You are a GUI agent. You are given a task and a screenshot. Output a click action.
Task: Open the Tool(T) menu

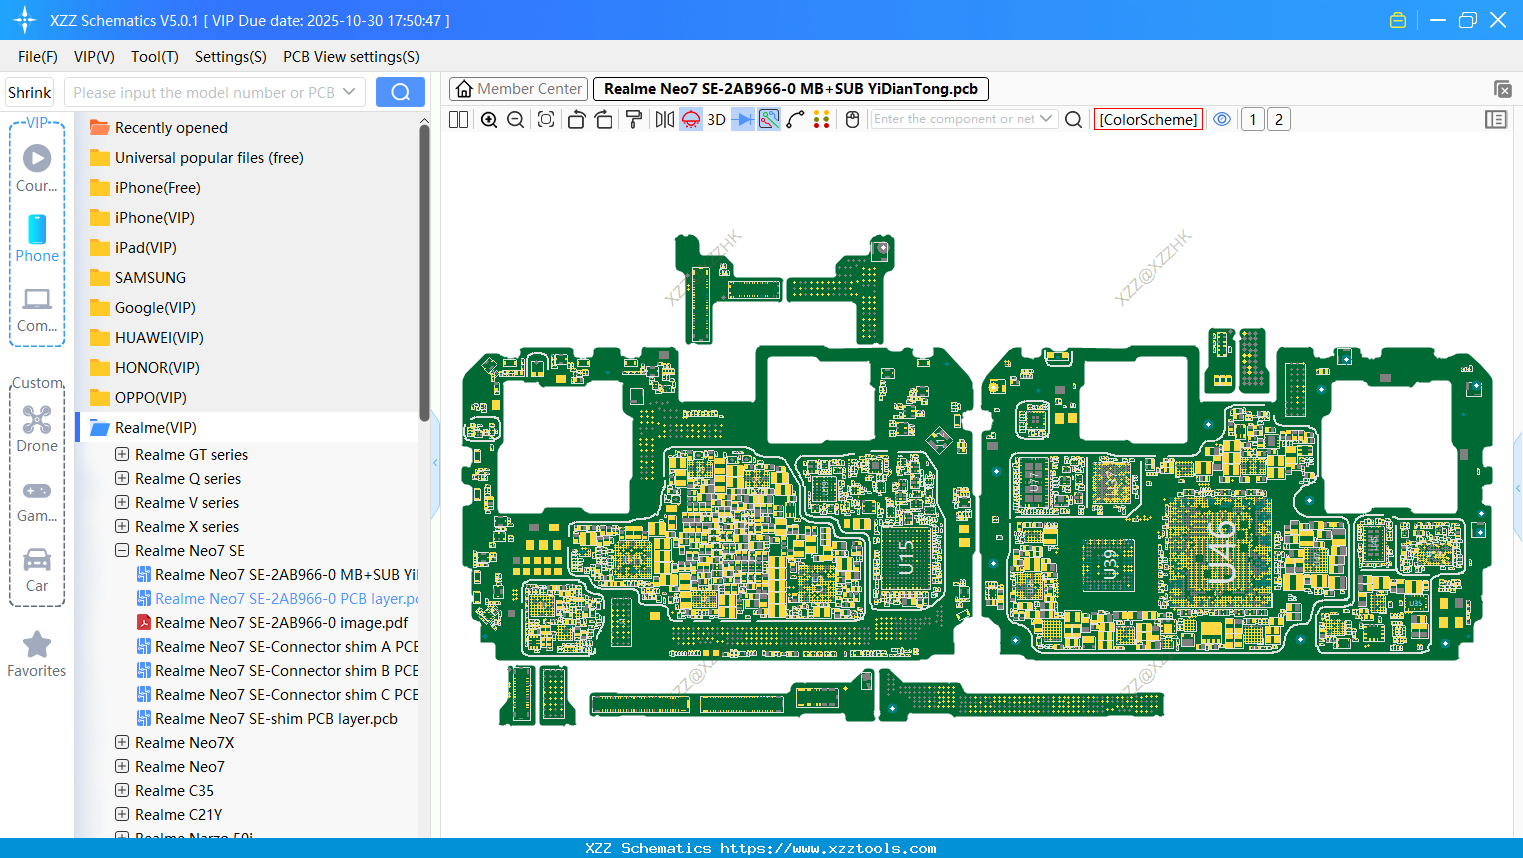(x=155, y=57)
